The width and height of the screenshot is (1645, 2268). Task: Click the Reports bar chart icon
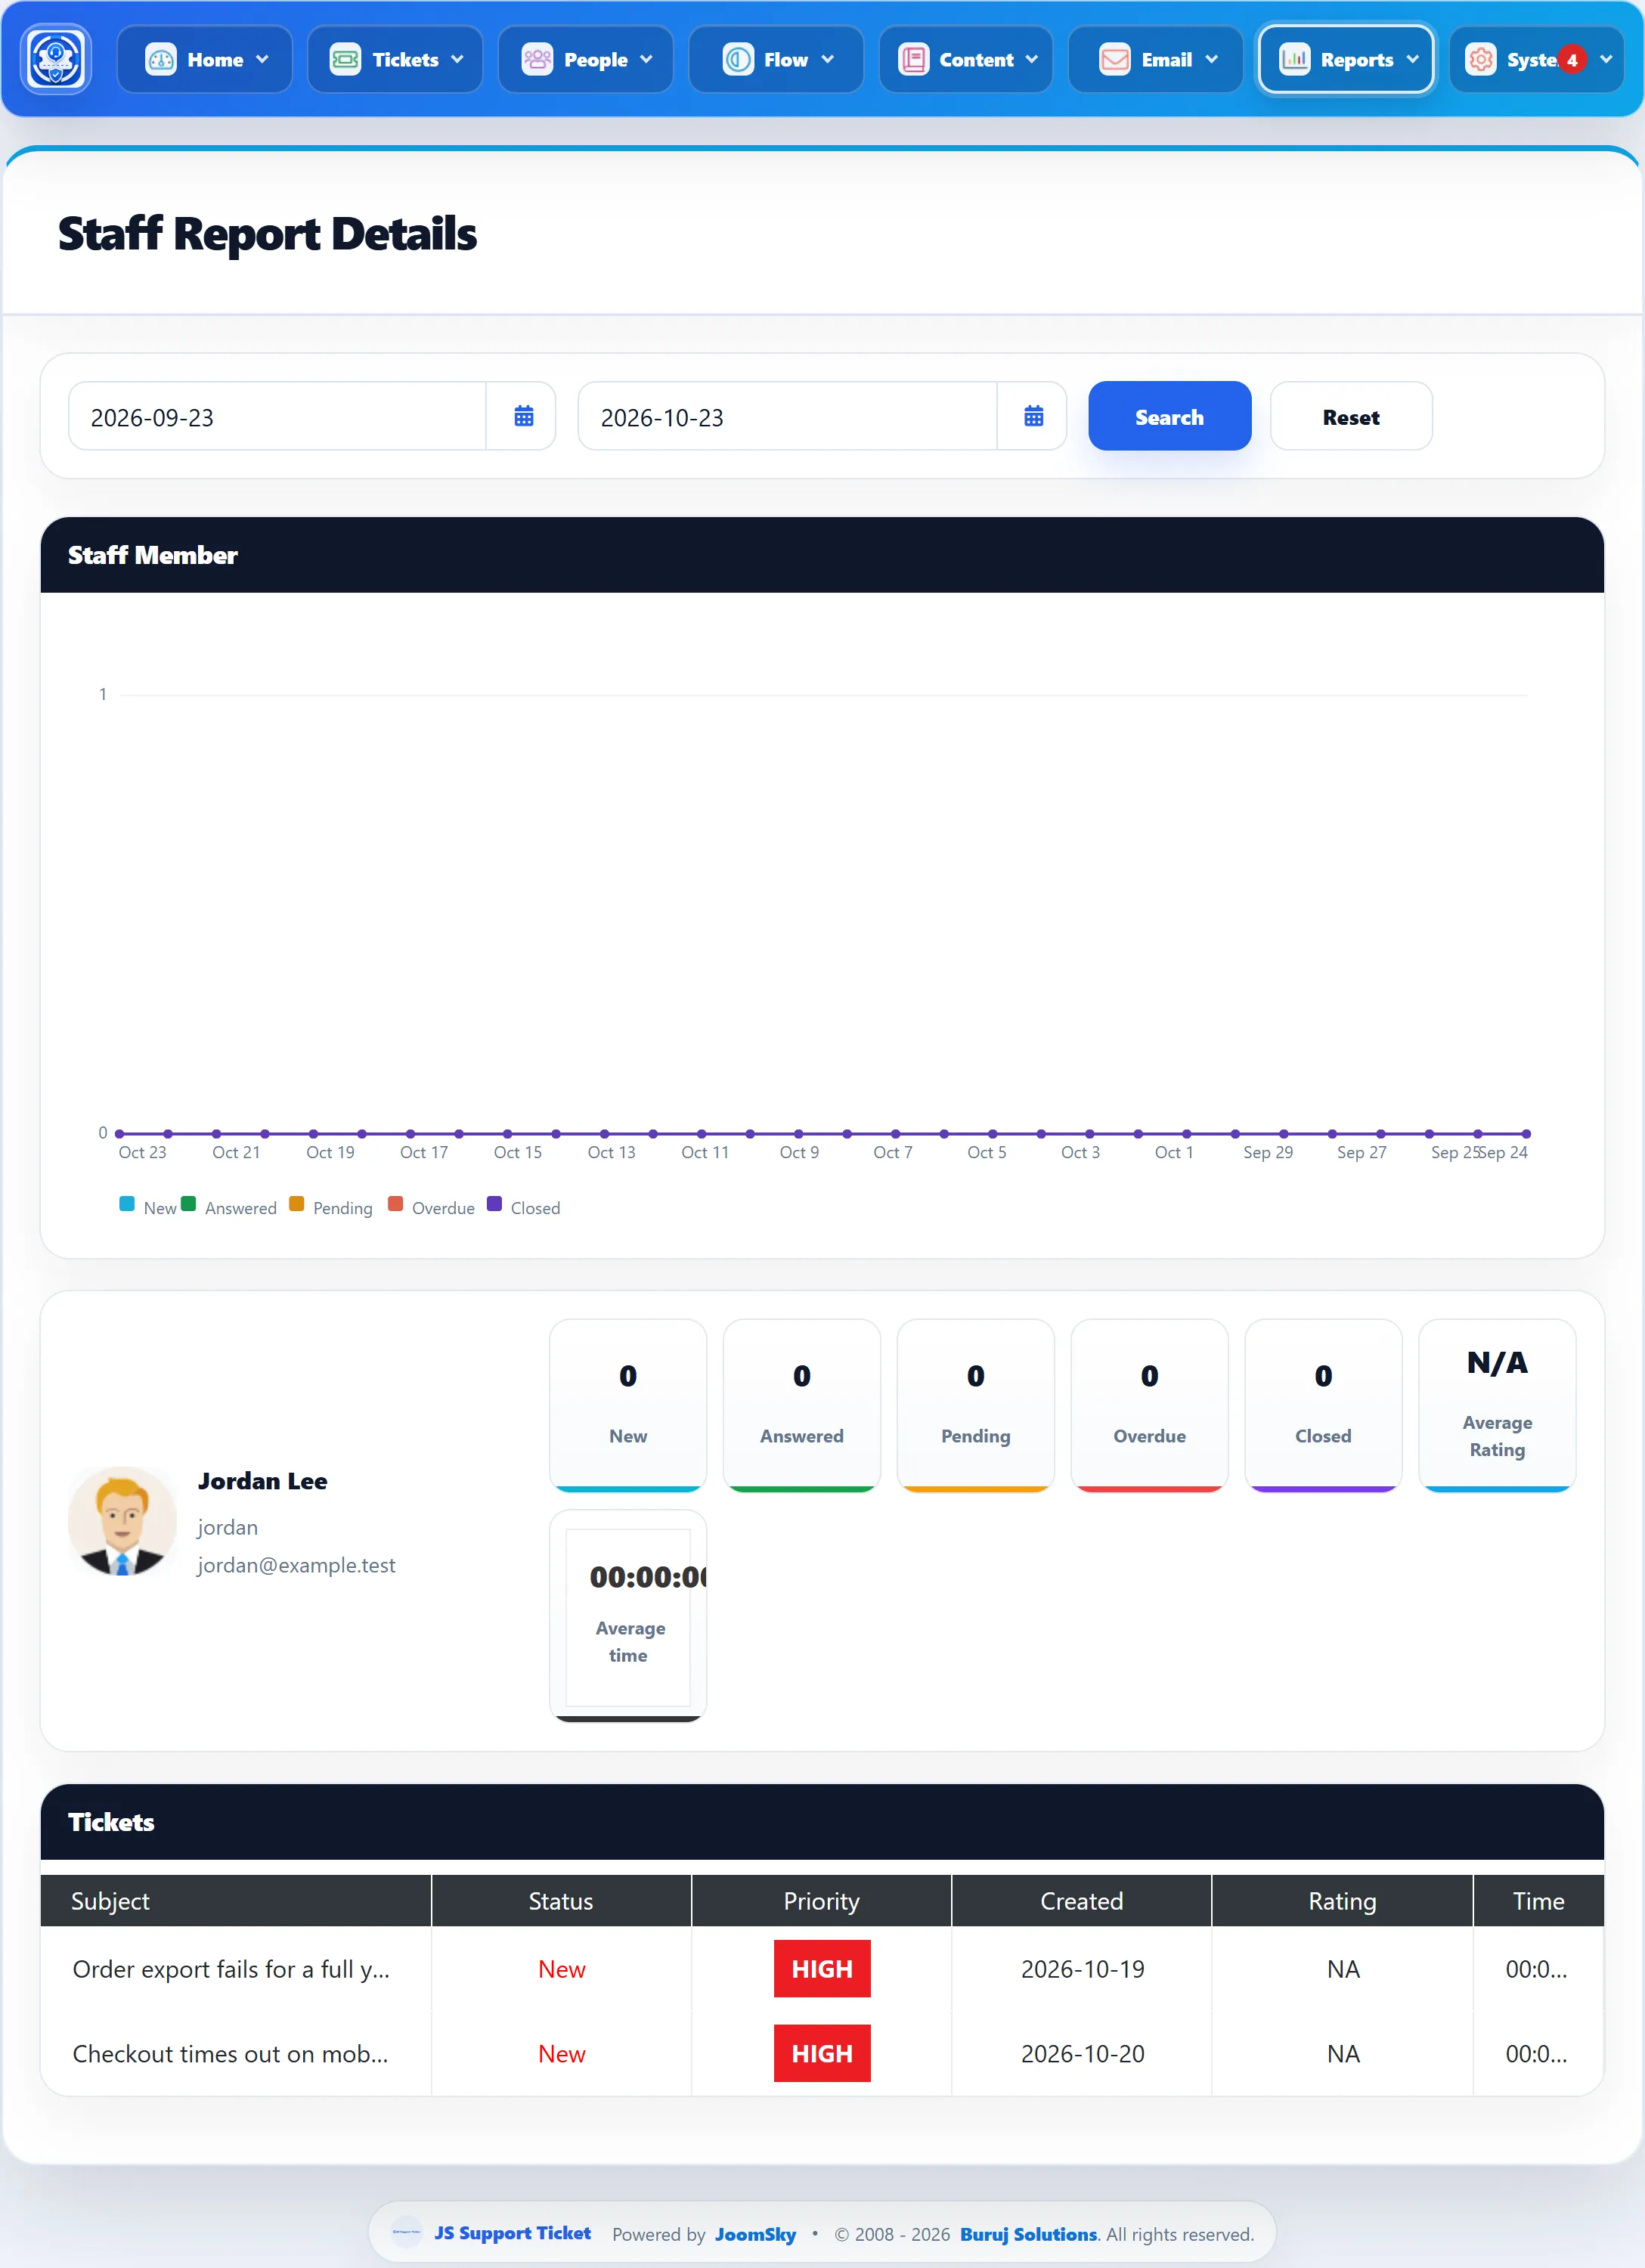point(1295,60)
